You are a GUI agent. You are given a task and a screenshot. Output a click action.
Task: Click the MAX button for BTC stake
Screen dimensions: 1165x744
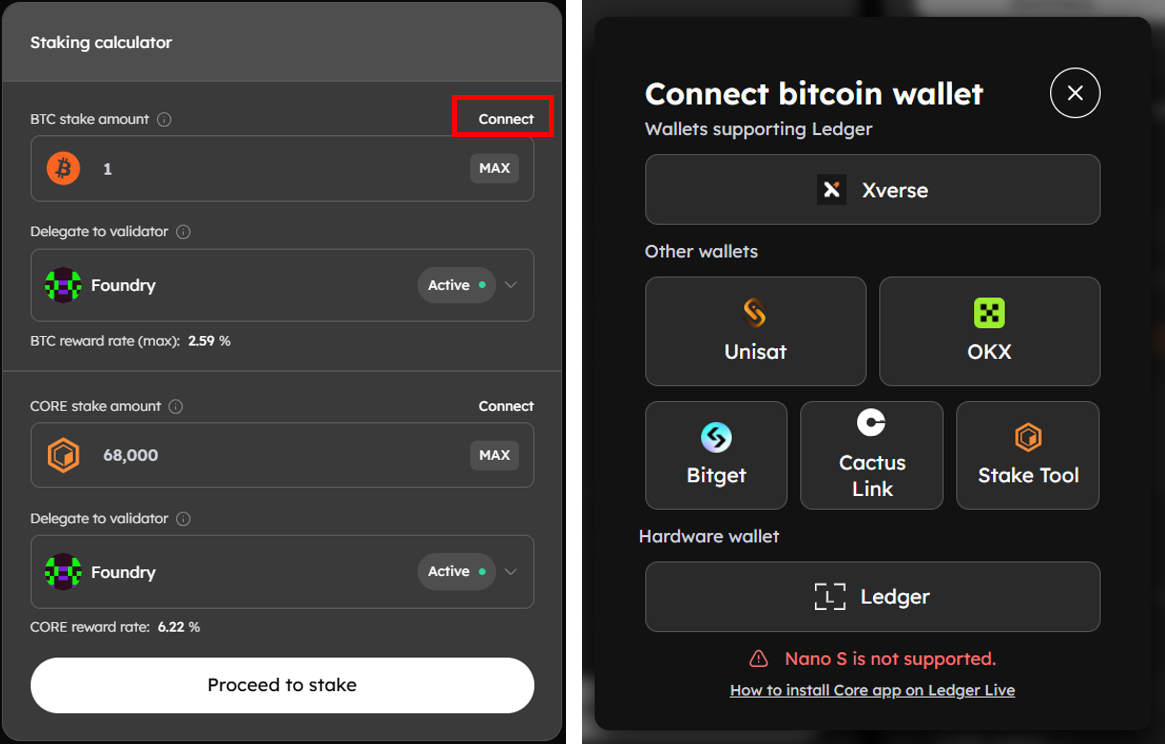pos(494,168)
